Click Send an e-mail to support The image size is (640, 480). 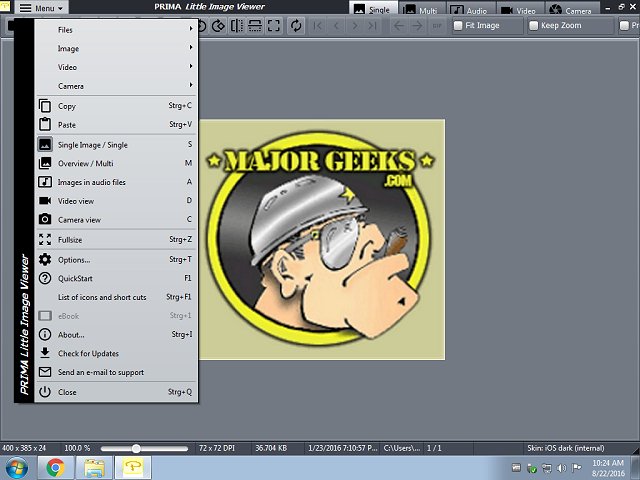point(100,372)
